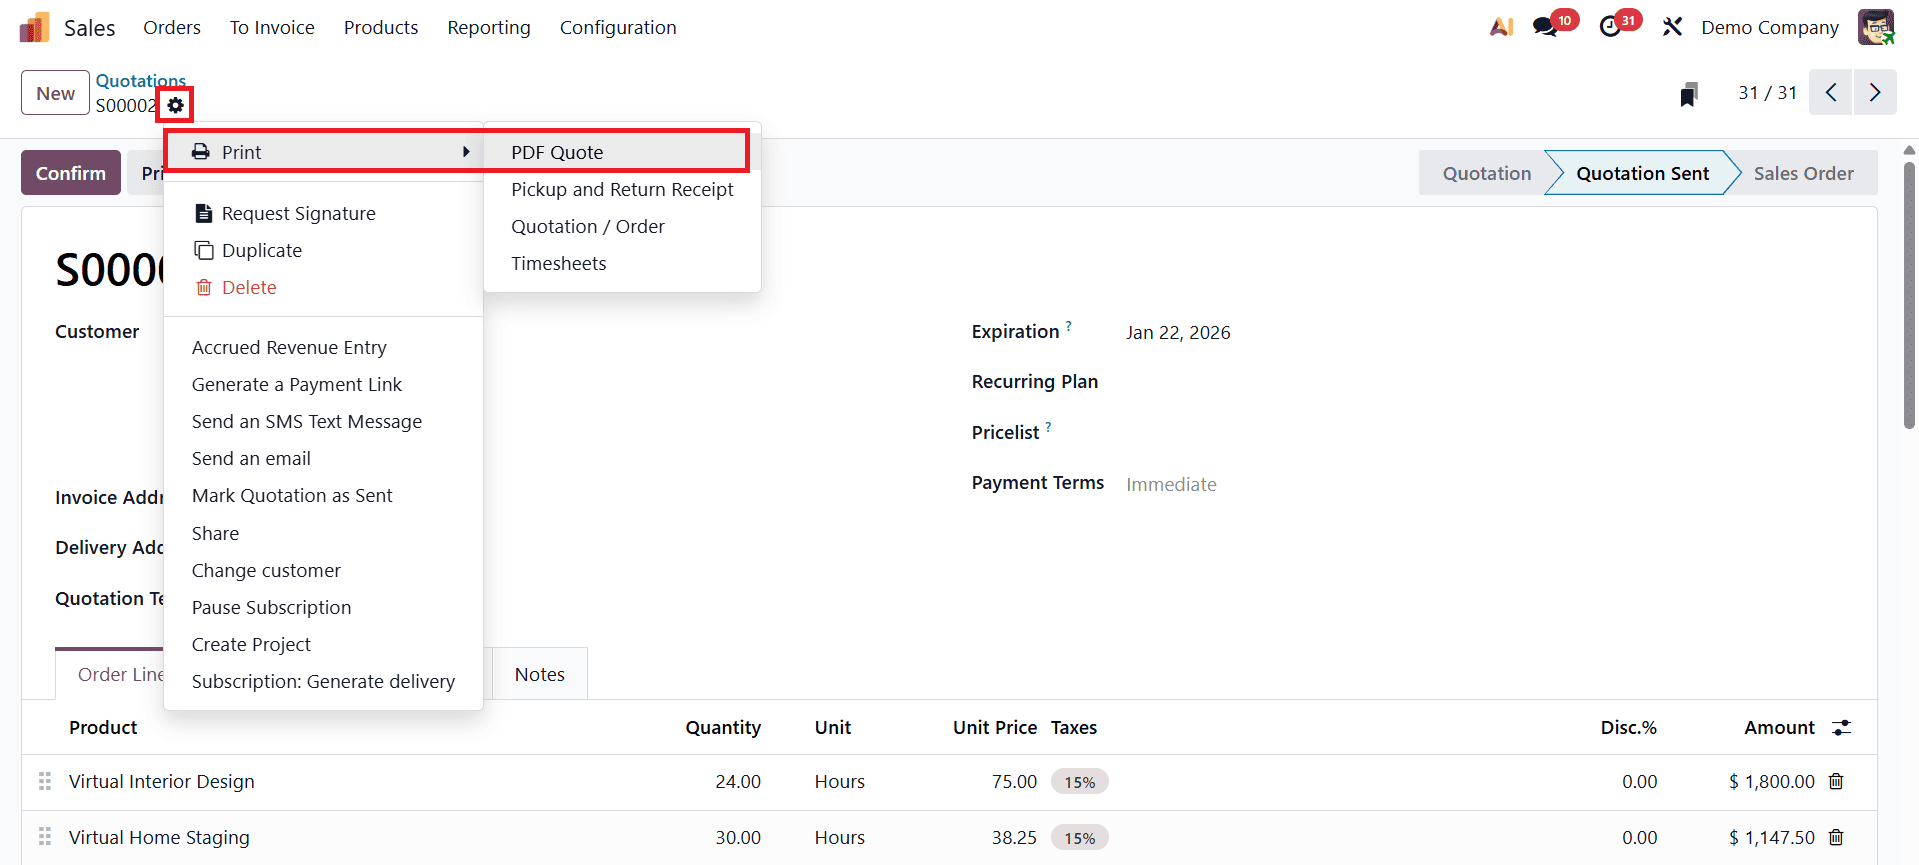Screen dimensions: 1919x865
Task: Click unit price 38.25 cell
Action: pyautogui.click(x=1014, y=837)
